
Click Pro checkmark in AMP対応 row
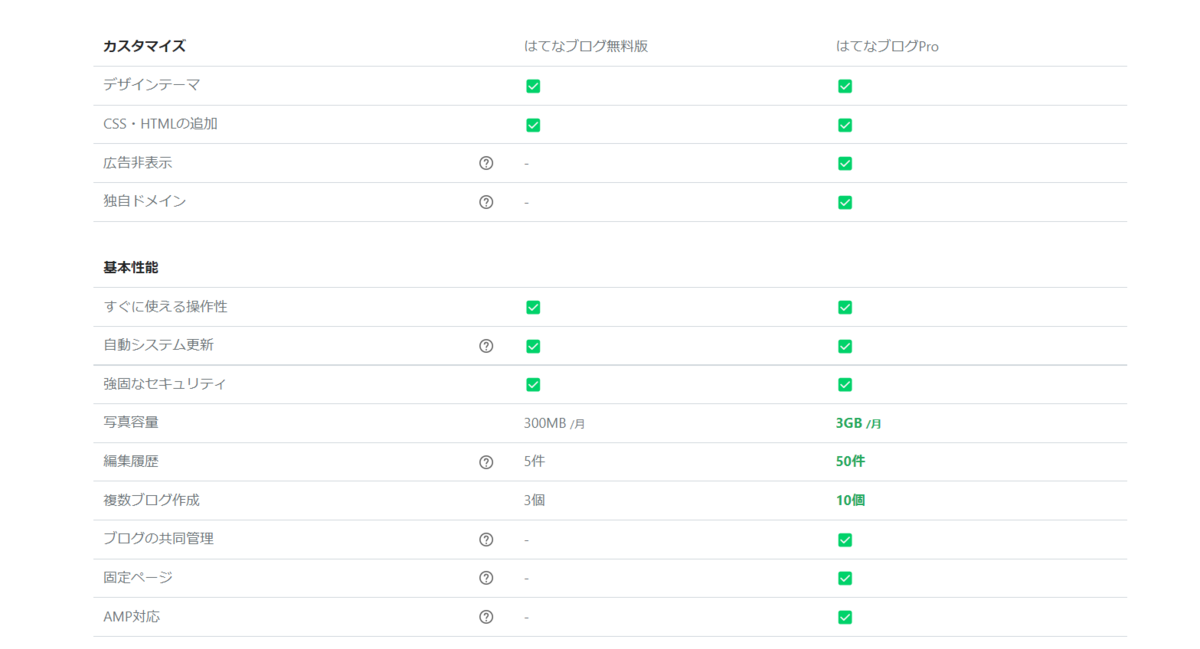tap(845, 617)
